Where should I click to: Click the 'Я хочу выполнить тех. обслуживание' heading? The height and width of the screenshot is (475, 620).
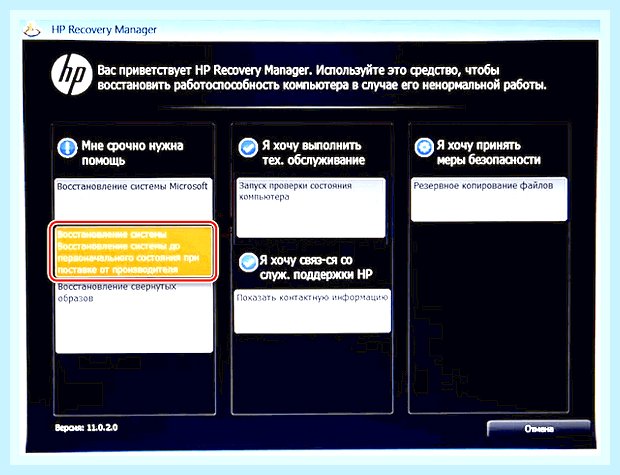pyautogui.click(x=313, y=153)
